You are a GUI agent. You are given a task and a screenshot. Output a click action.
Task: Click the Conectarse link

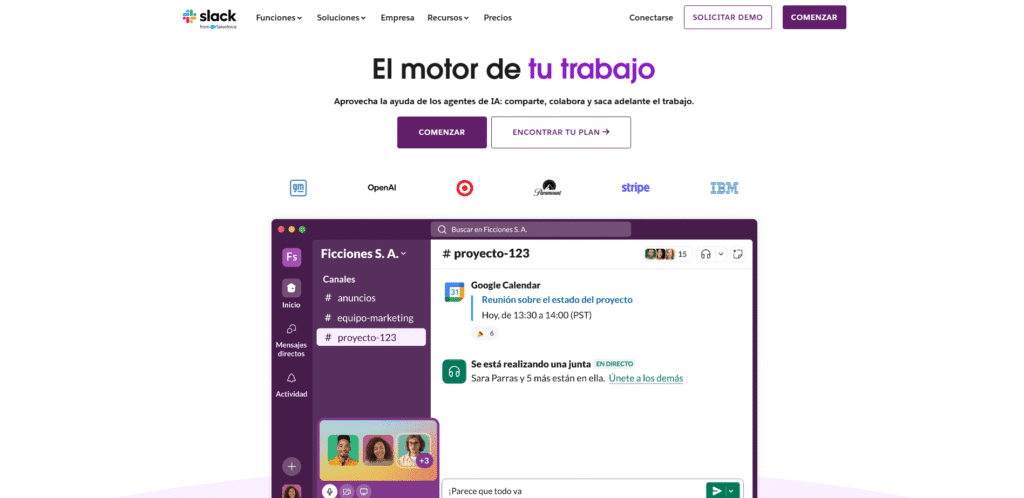650,18
